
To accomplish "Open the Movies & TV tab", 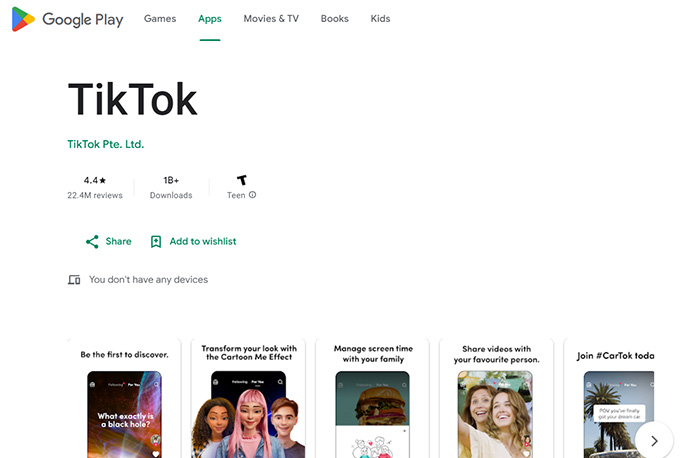I will click(x=271, y=19).
